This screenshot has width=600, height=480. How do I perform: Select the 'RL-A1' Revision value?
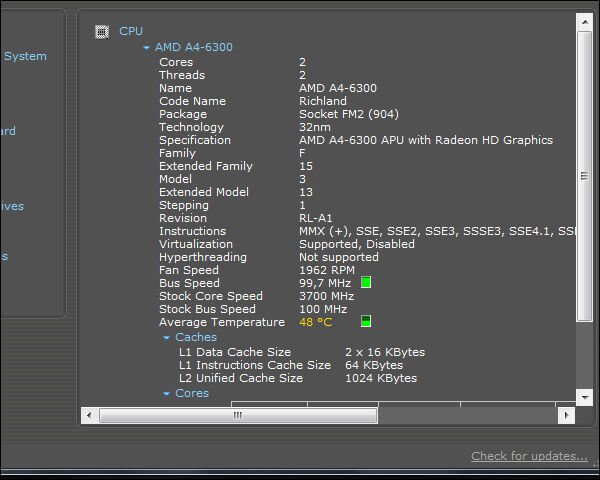[316, 218]
